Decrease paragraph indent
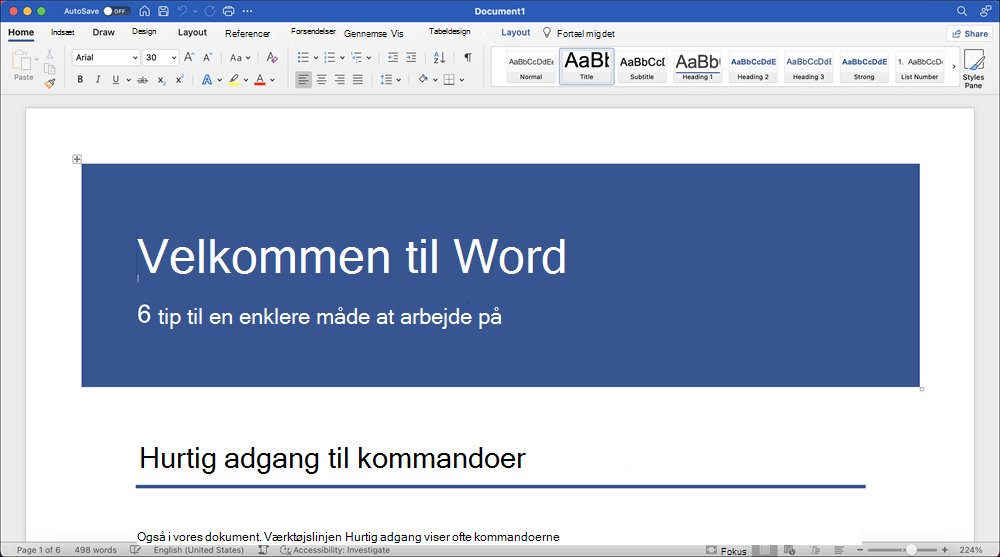The image size is (1000, 557). (393, 57)
